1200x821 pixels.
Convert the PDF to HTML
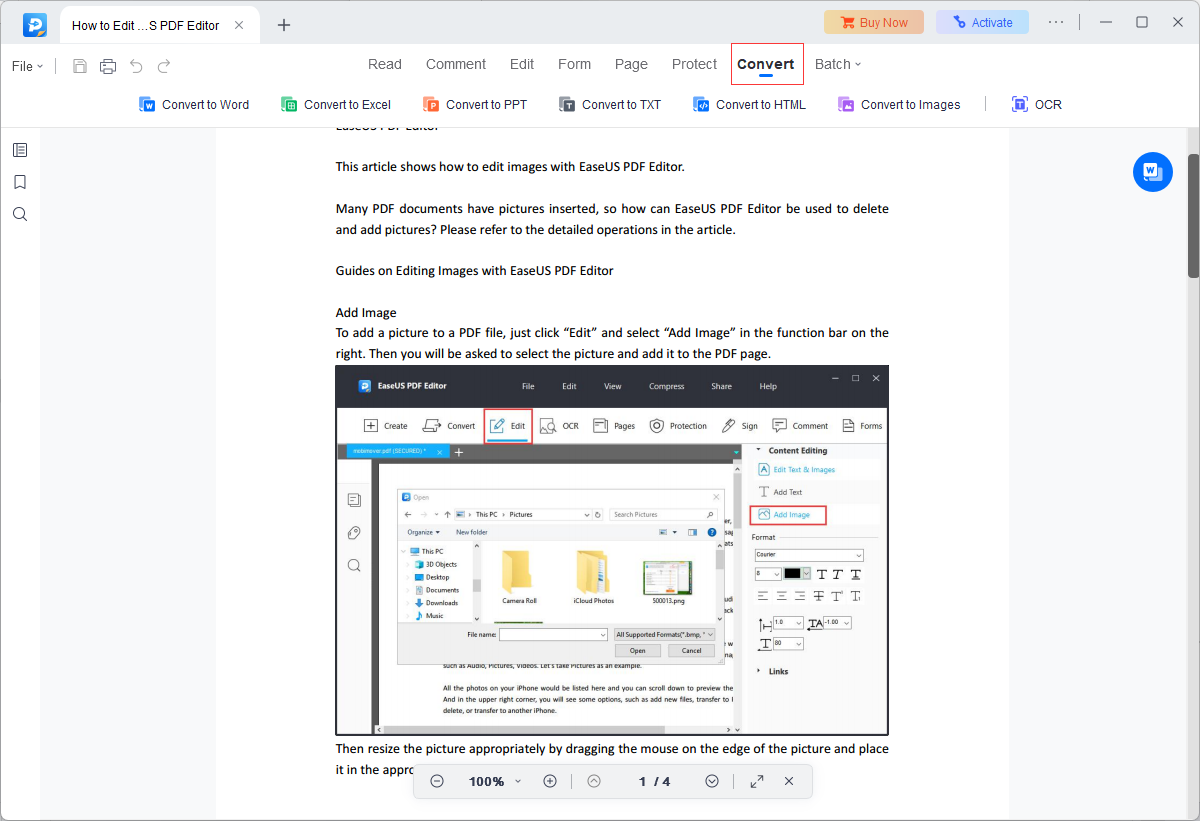coord(749,104)
